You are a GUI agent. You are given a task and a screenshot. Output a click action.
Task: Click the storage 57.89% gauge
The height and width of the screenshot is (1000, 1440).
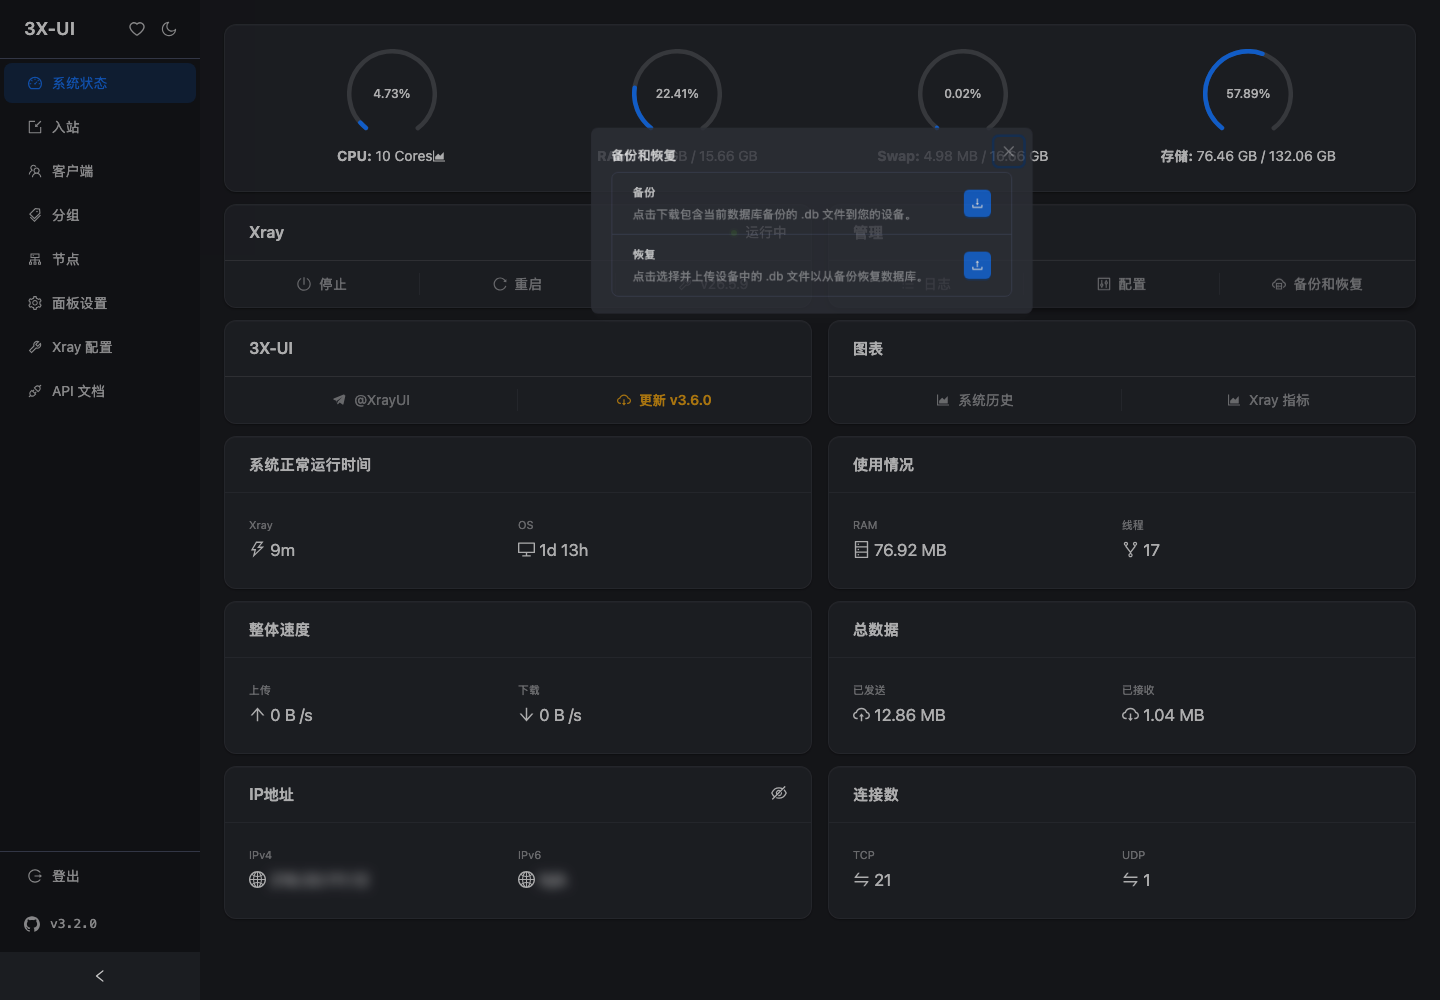point(1248,94)
